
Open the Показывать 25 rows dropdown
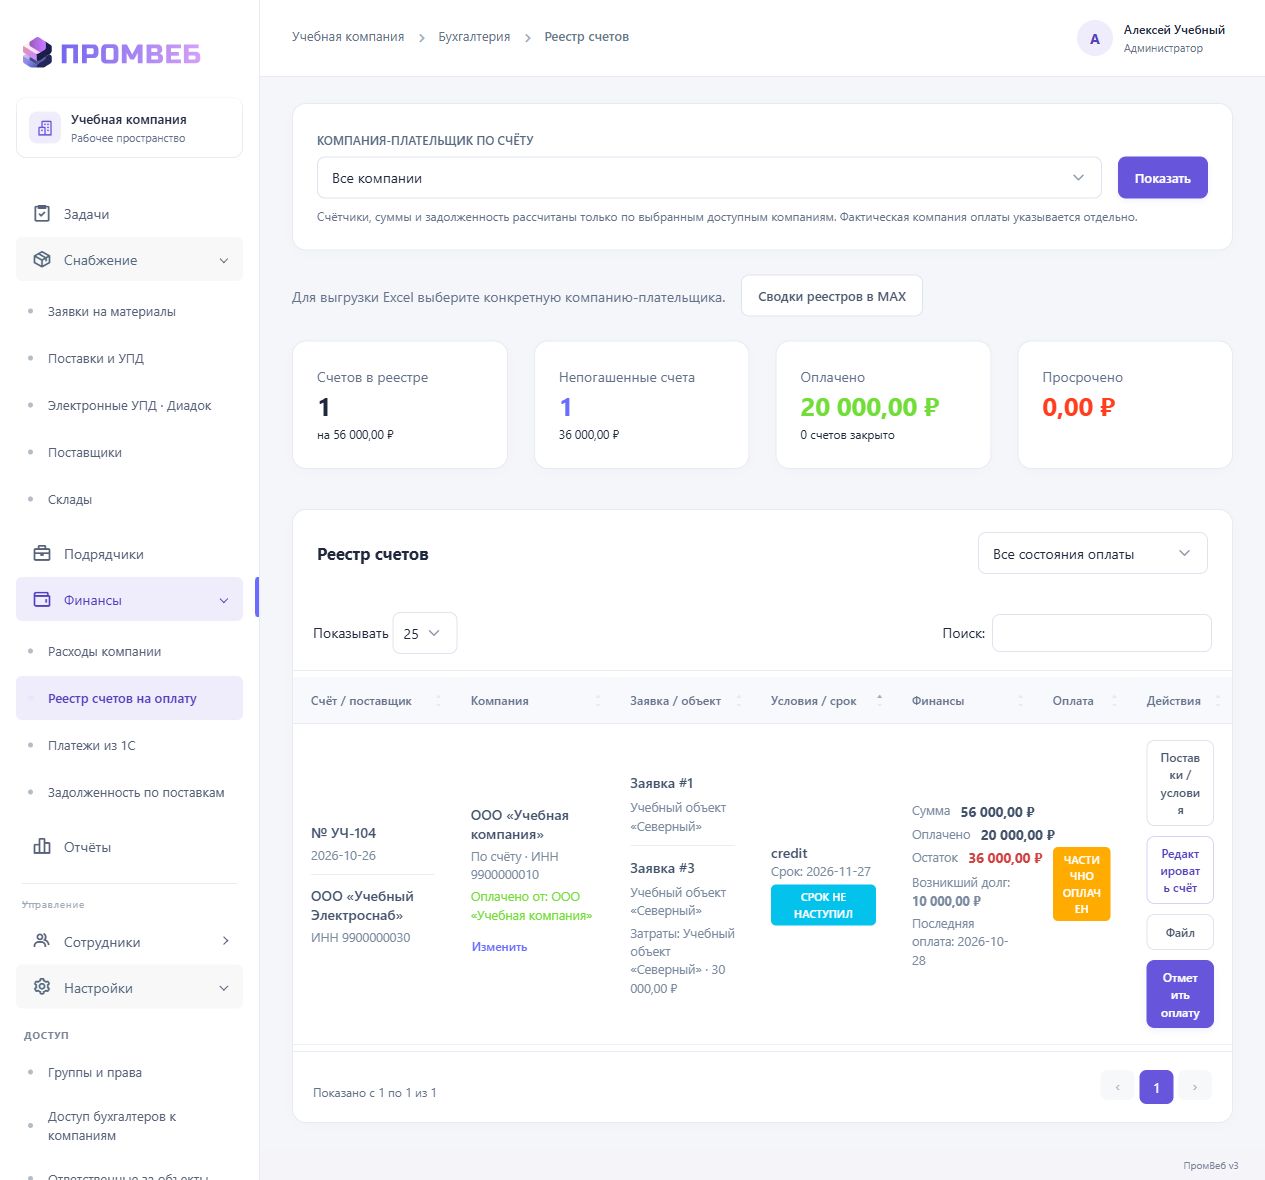pos(425,633)
